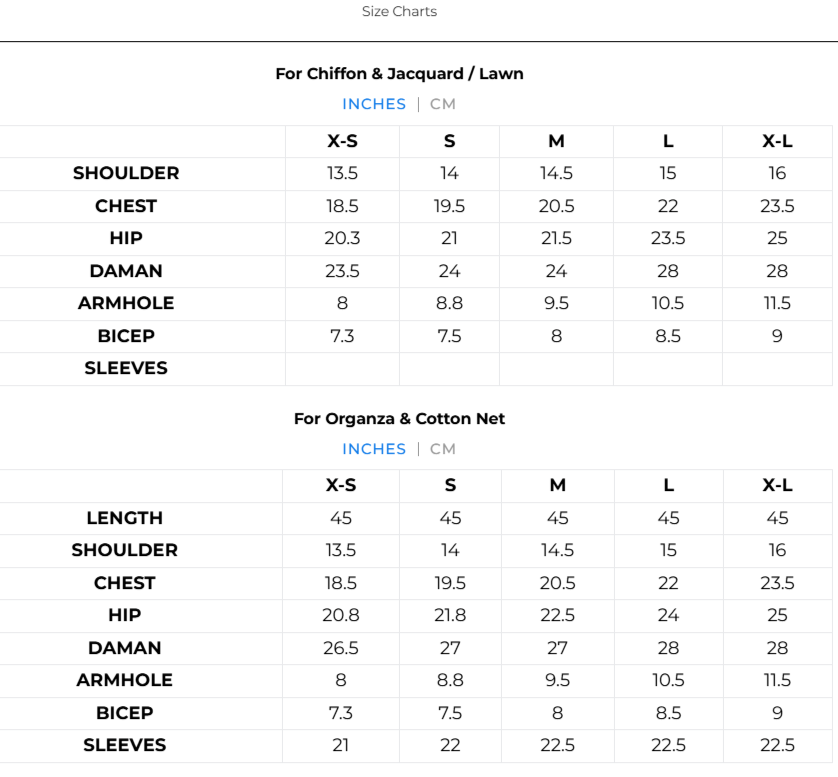The image size is (838, 777).
Task: Select the 20.8 hip measurement cell
Action: [x=341, y=615]
